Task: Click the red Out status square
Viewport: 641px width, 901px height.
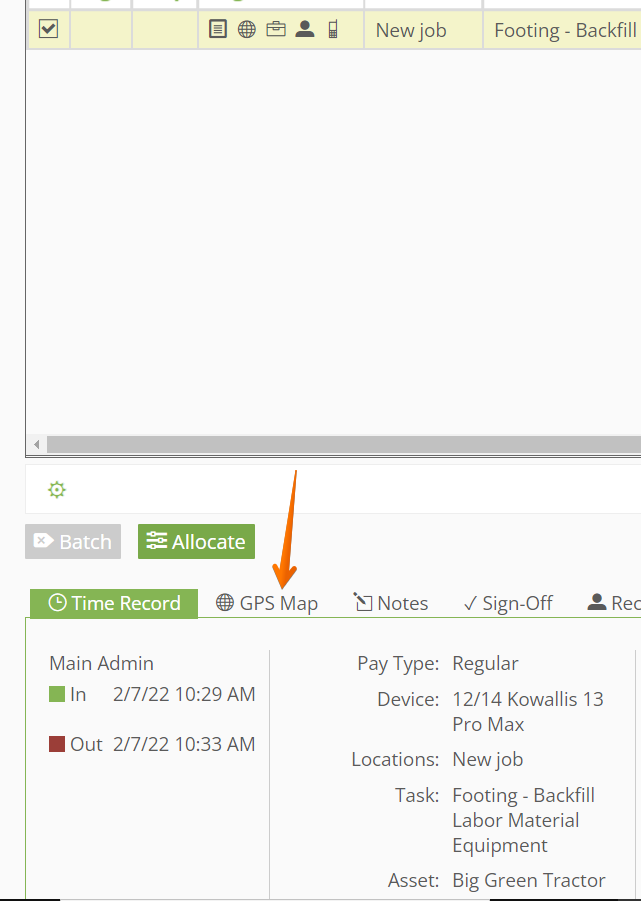Action: coord(57,744)
